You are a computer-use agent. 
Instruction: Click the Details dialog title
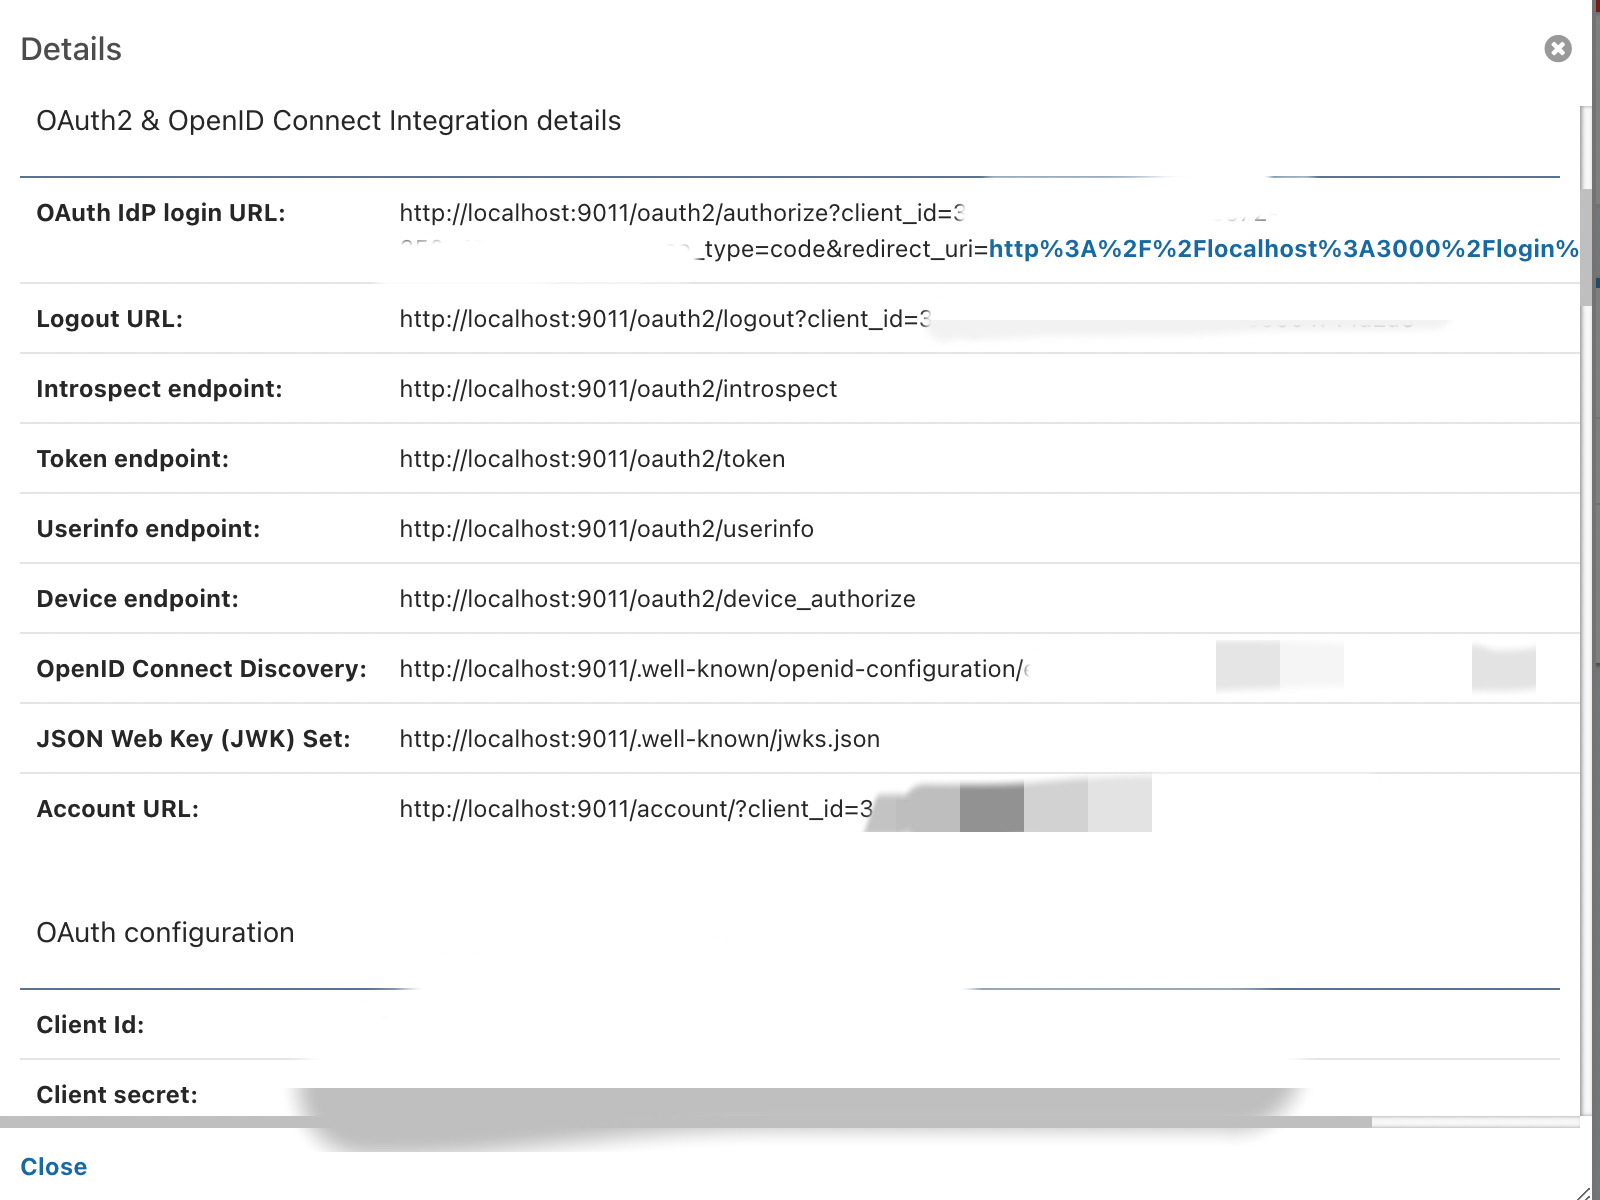[x=71, y=49]
